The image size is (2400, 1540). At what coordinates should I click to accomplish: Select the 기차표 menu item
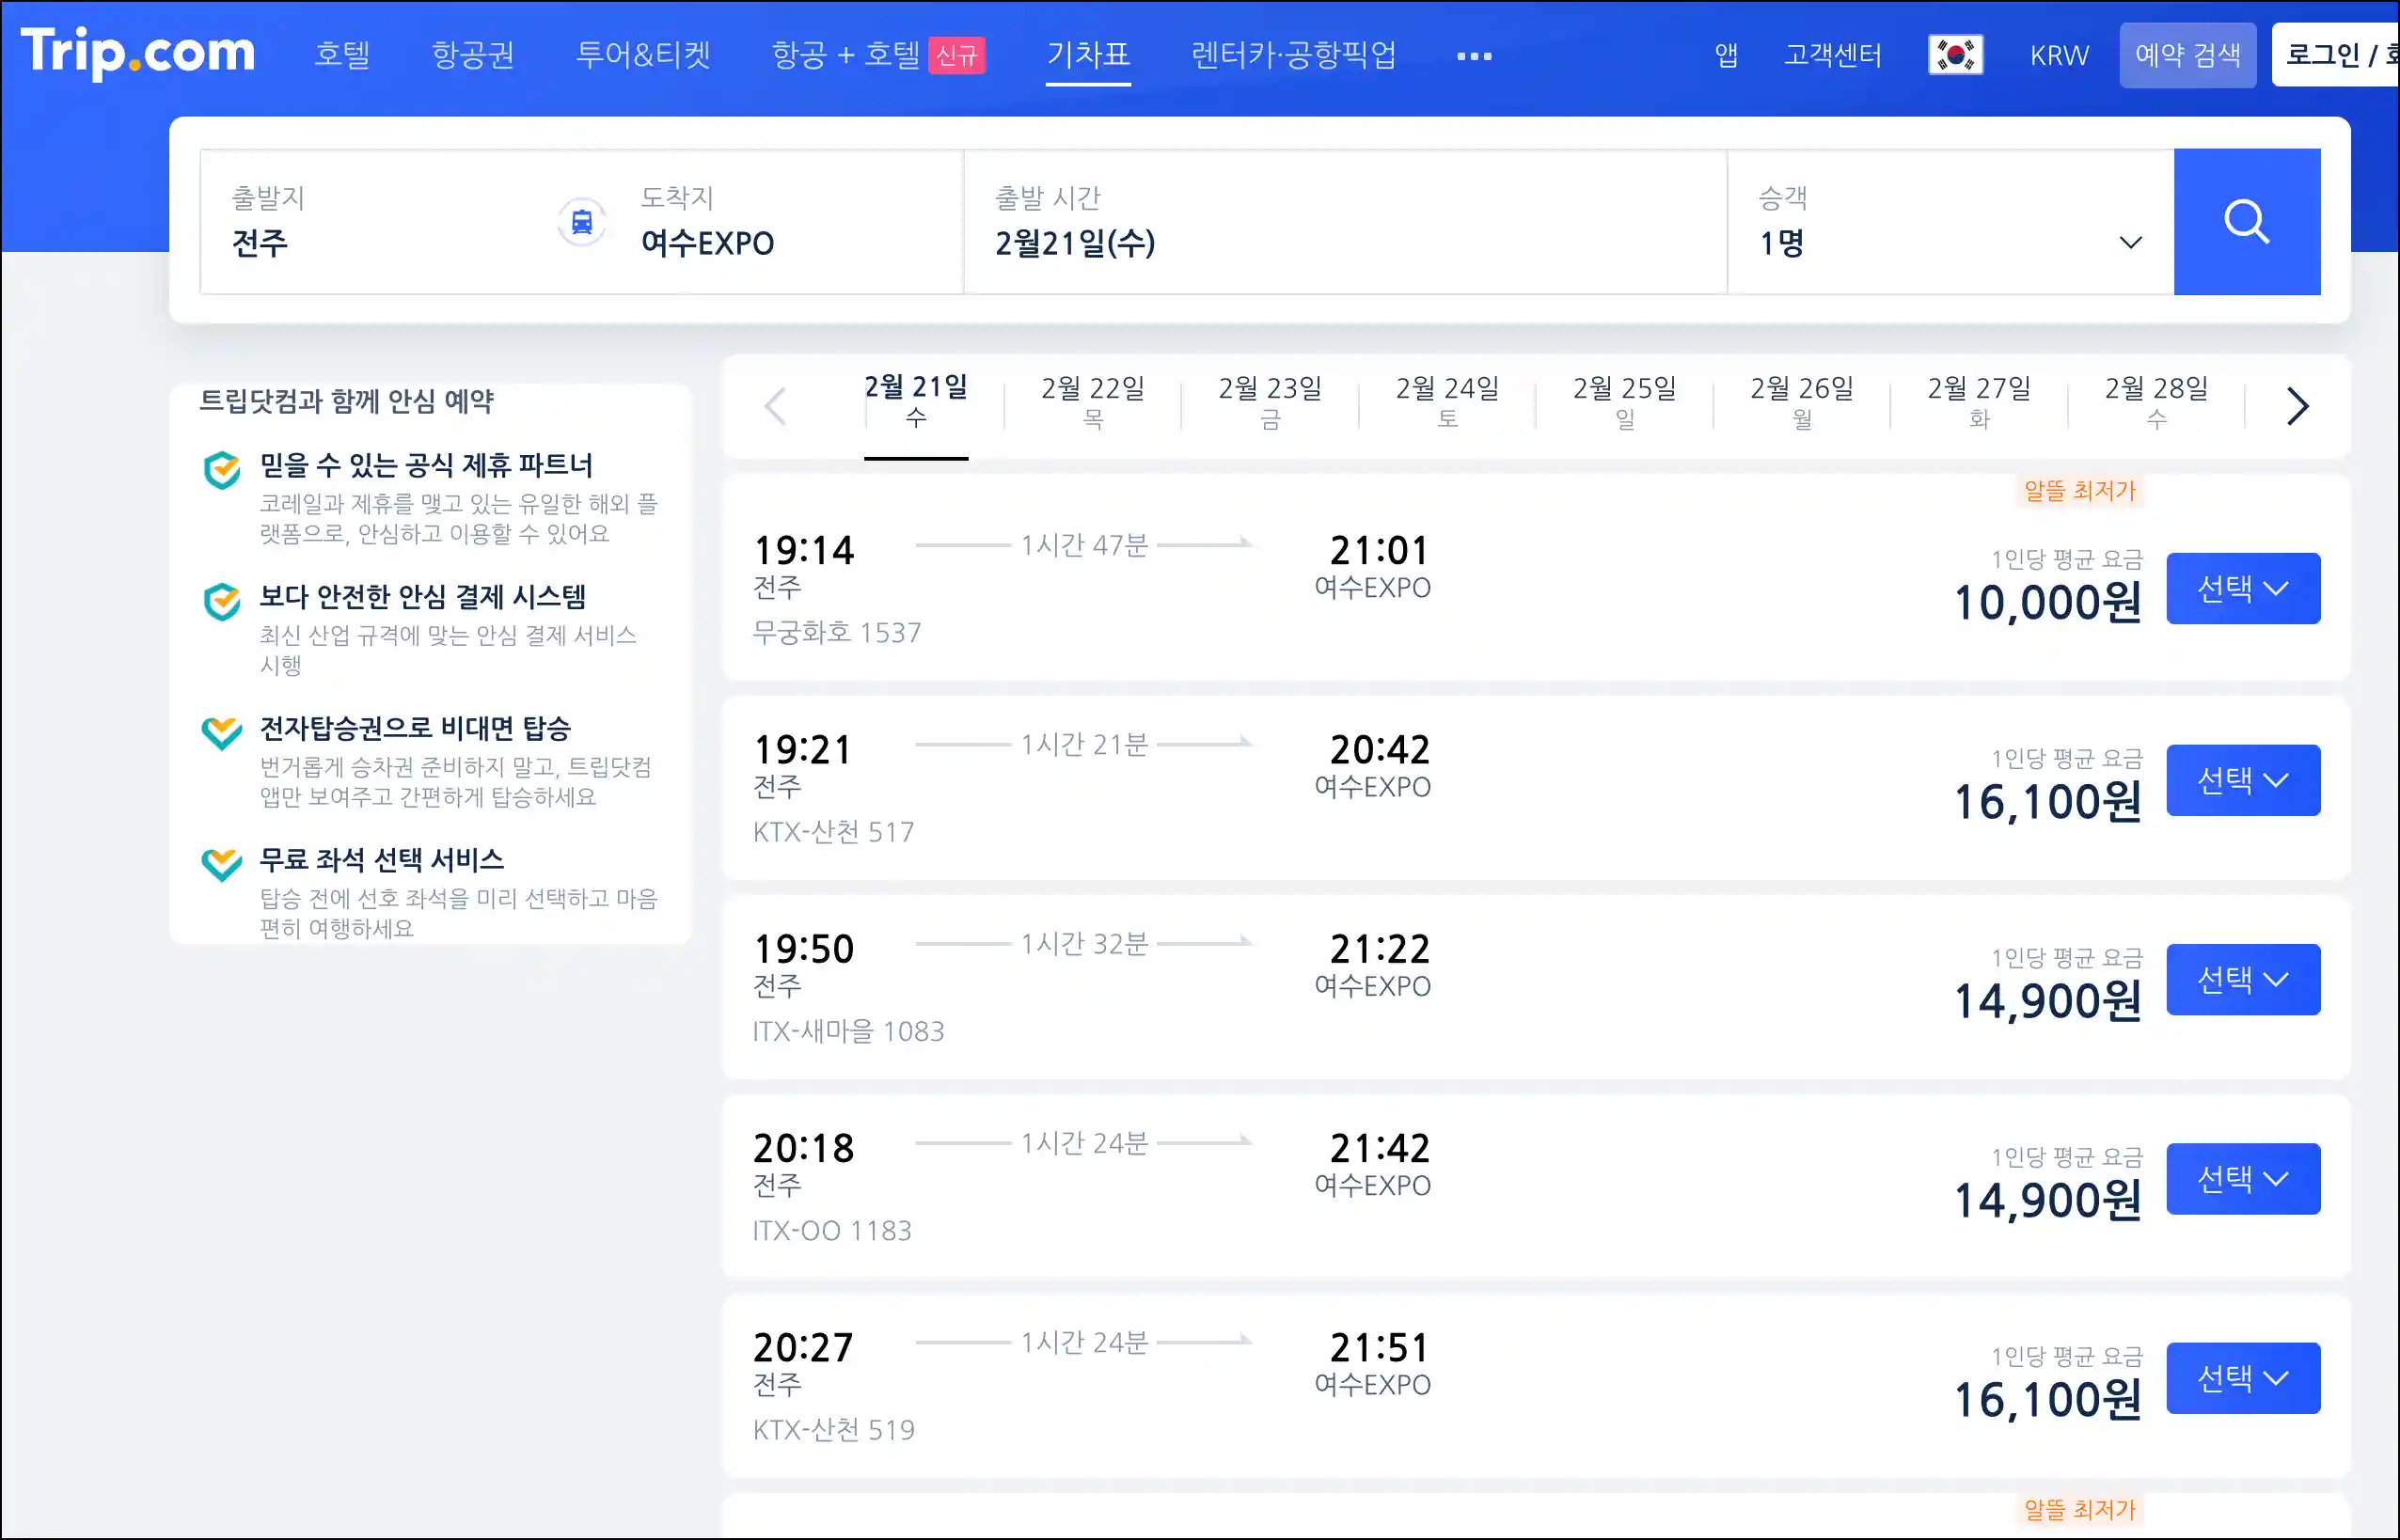tap(1088, 55)
